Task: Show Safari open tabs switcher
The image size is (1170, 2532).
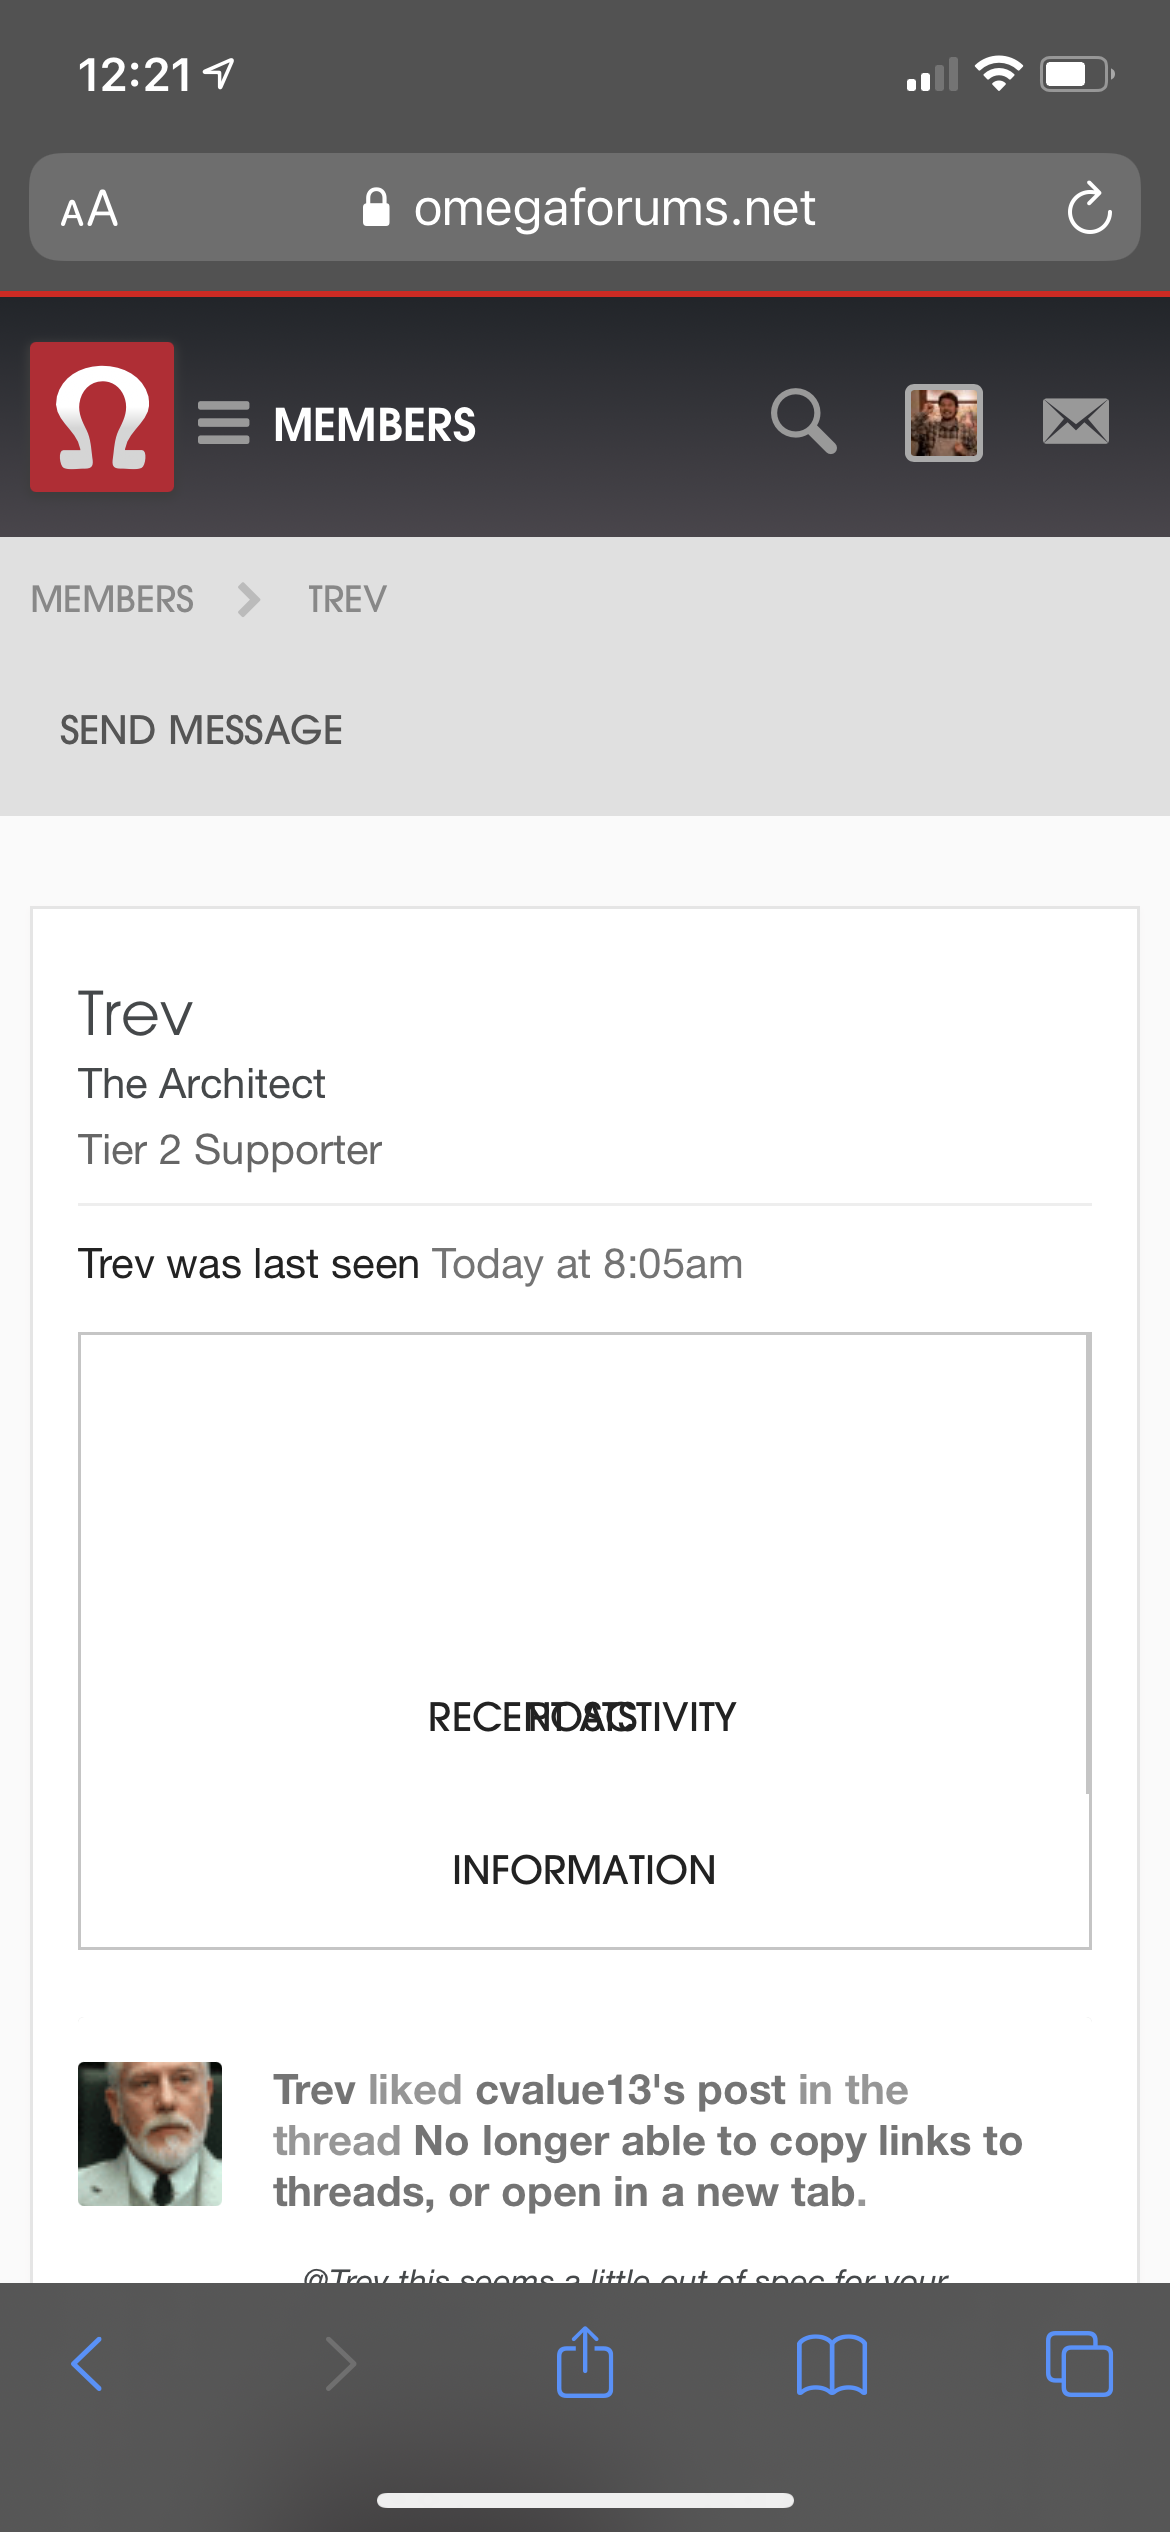Action: tap(1078, 2365)
